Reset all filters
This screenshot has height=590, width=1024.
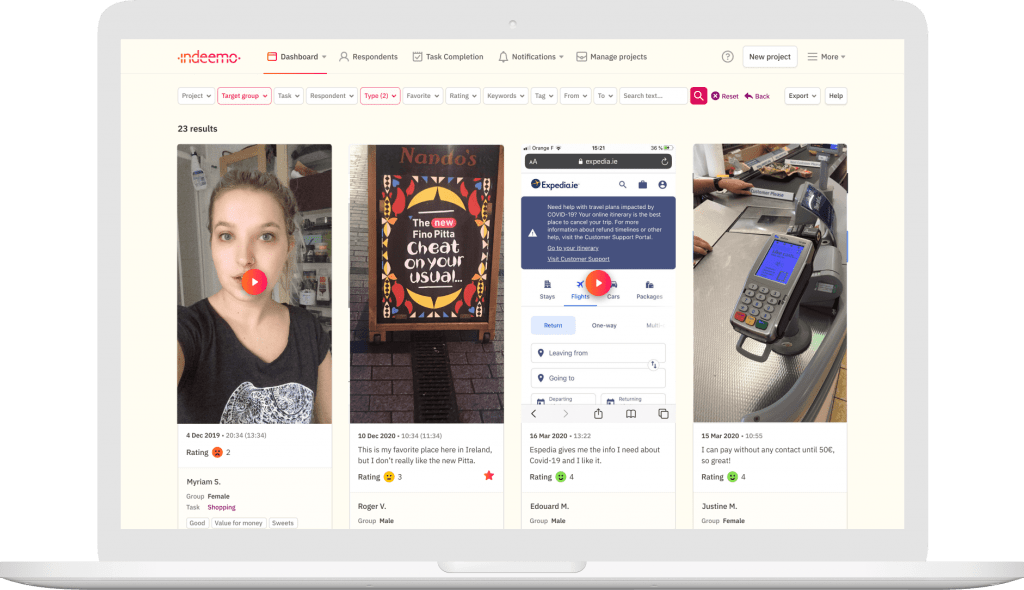[x=725, y=96]
